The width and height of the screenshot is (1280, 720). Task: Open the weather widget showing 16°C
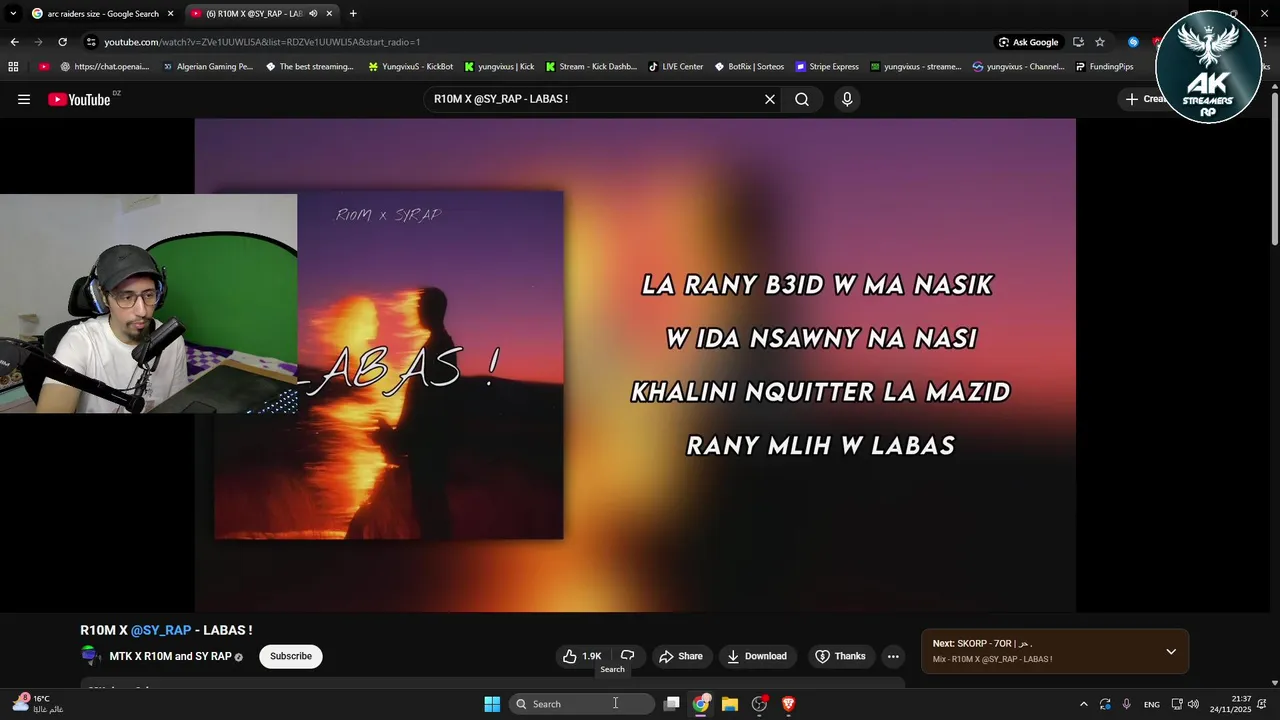click(x=37, y=704)
